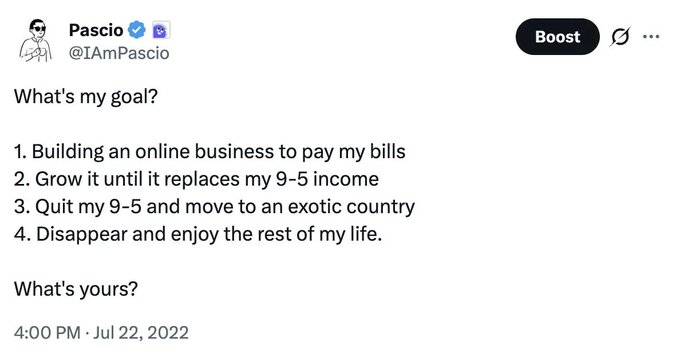Open Pascio's profile avatar picture
680x361 pixels.
coord(36,41)
